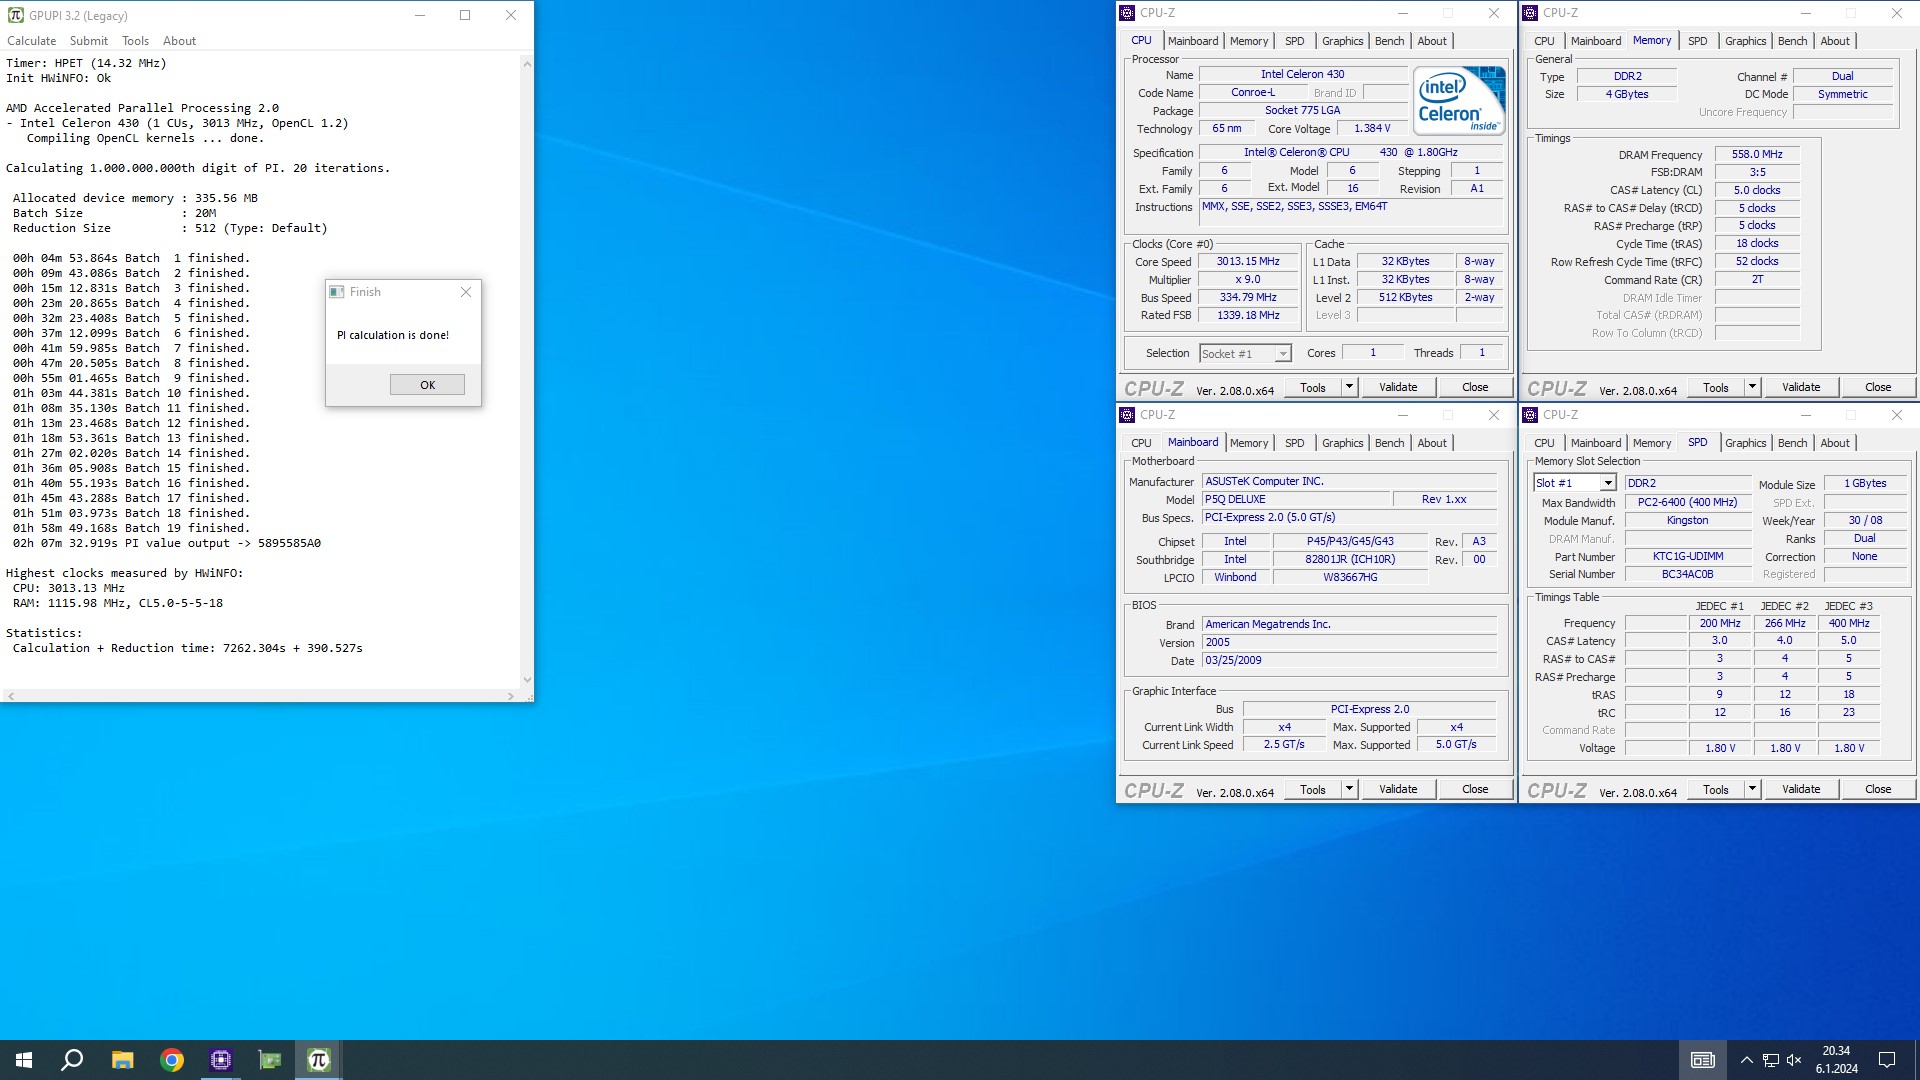Click Core Voltage value 1.384 V

(x=1372, y=128)
